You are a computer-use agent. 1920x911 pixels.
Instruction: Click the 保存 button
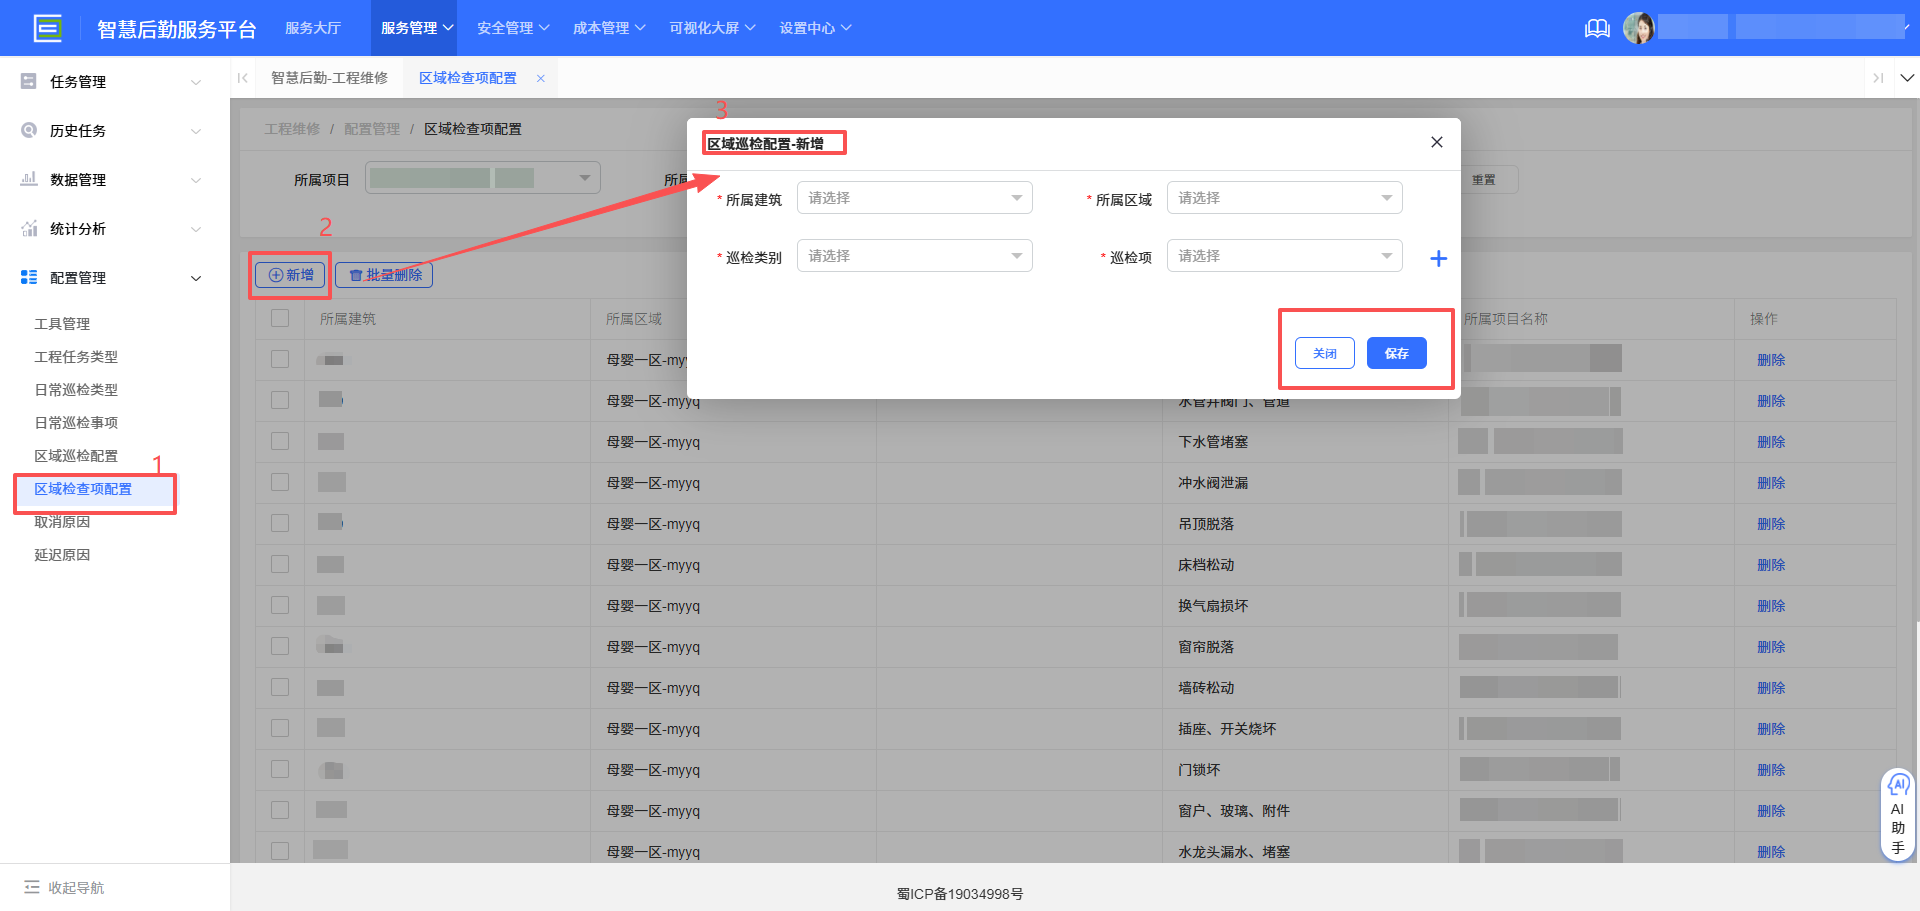pos(1396,353)
